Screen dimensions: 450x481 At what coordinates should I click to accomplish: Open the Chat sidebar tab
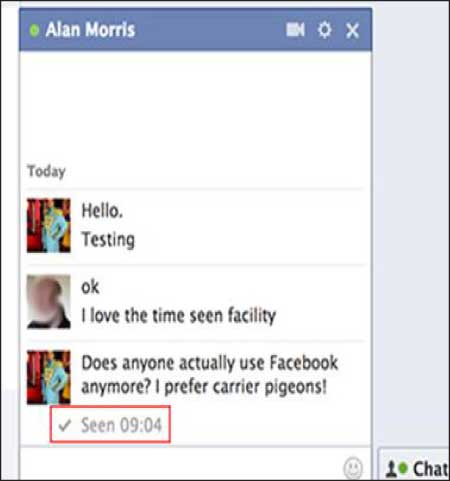415,467
